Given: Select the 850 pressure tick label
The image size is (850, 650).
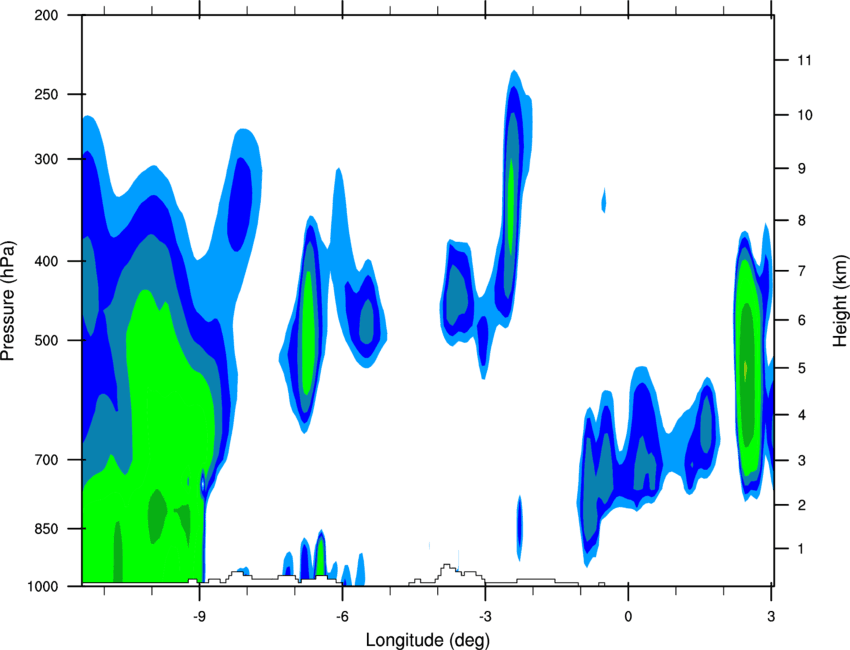Looking at the screenshot, I should tap(46, 529).
